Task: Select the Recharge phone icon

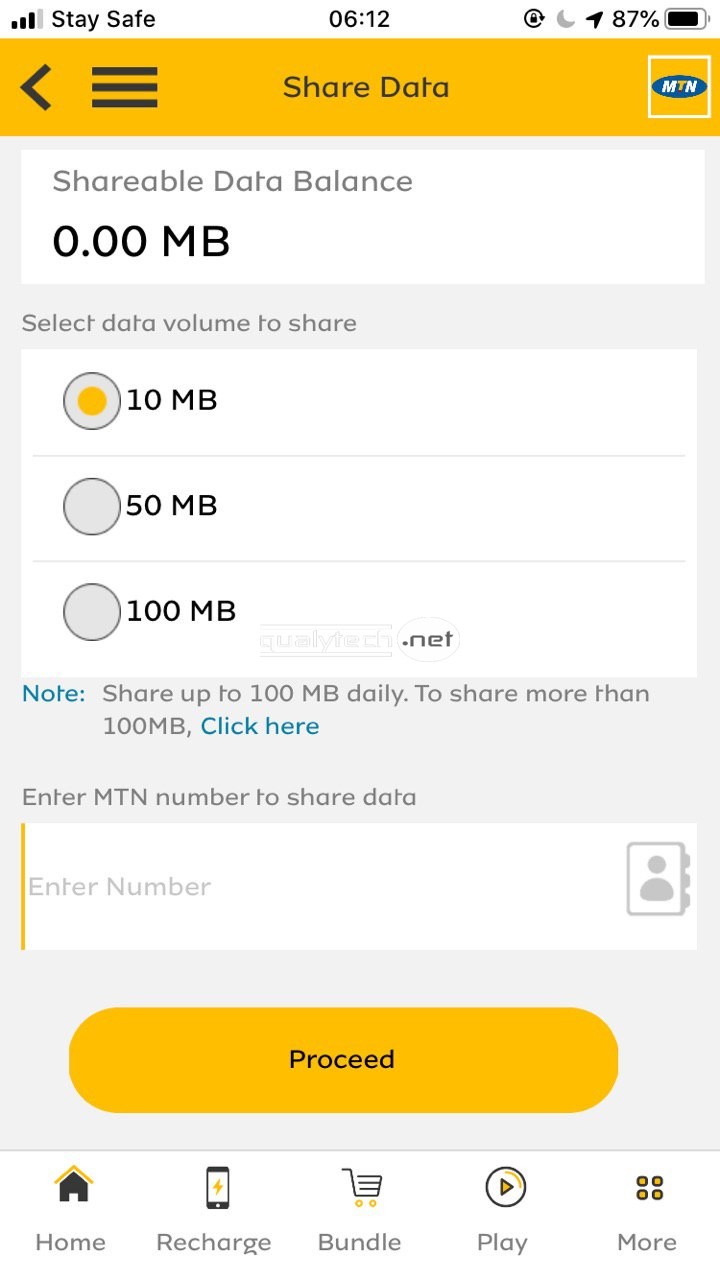Action: click(214, 1186)
